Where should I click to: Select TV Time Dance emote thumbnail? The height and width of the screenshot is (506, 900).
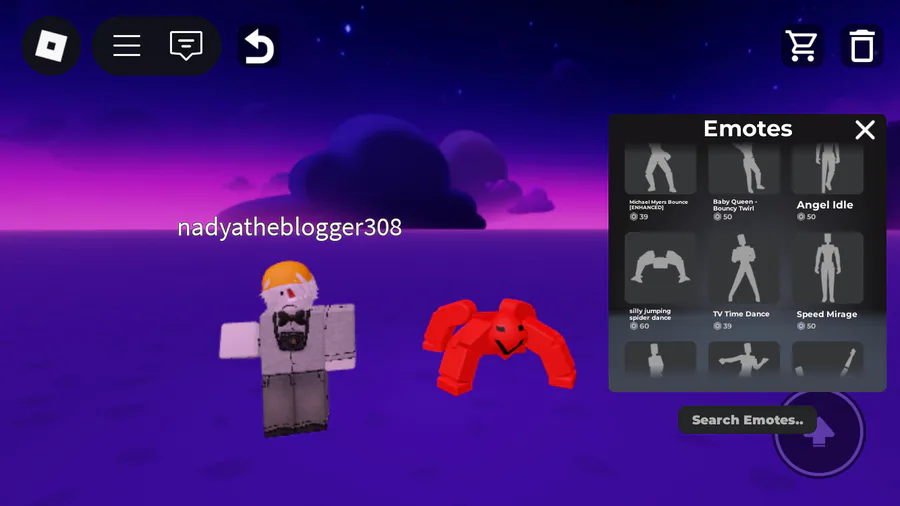tap(744, 268)
